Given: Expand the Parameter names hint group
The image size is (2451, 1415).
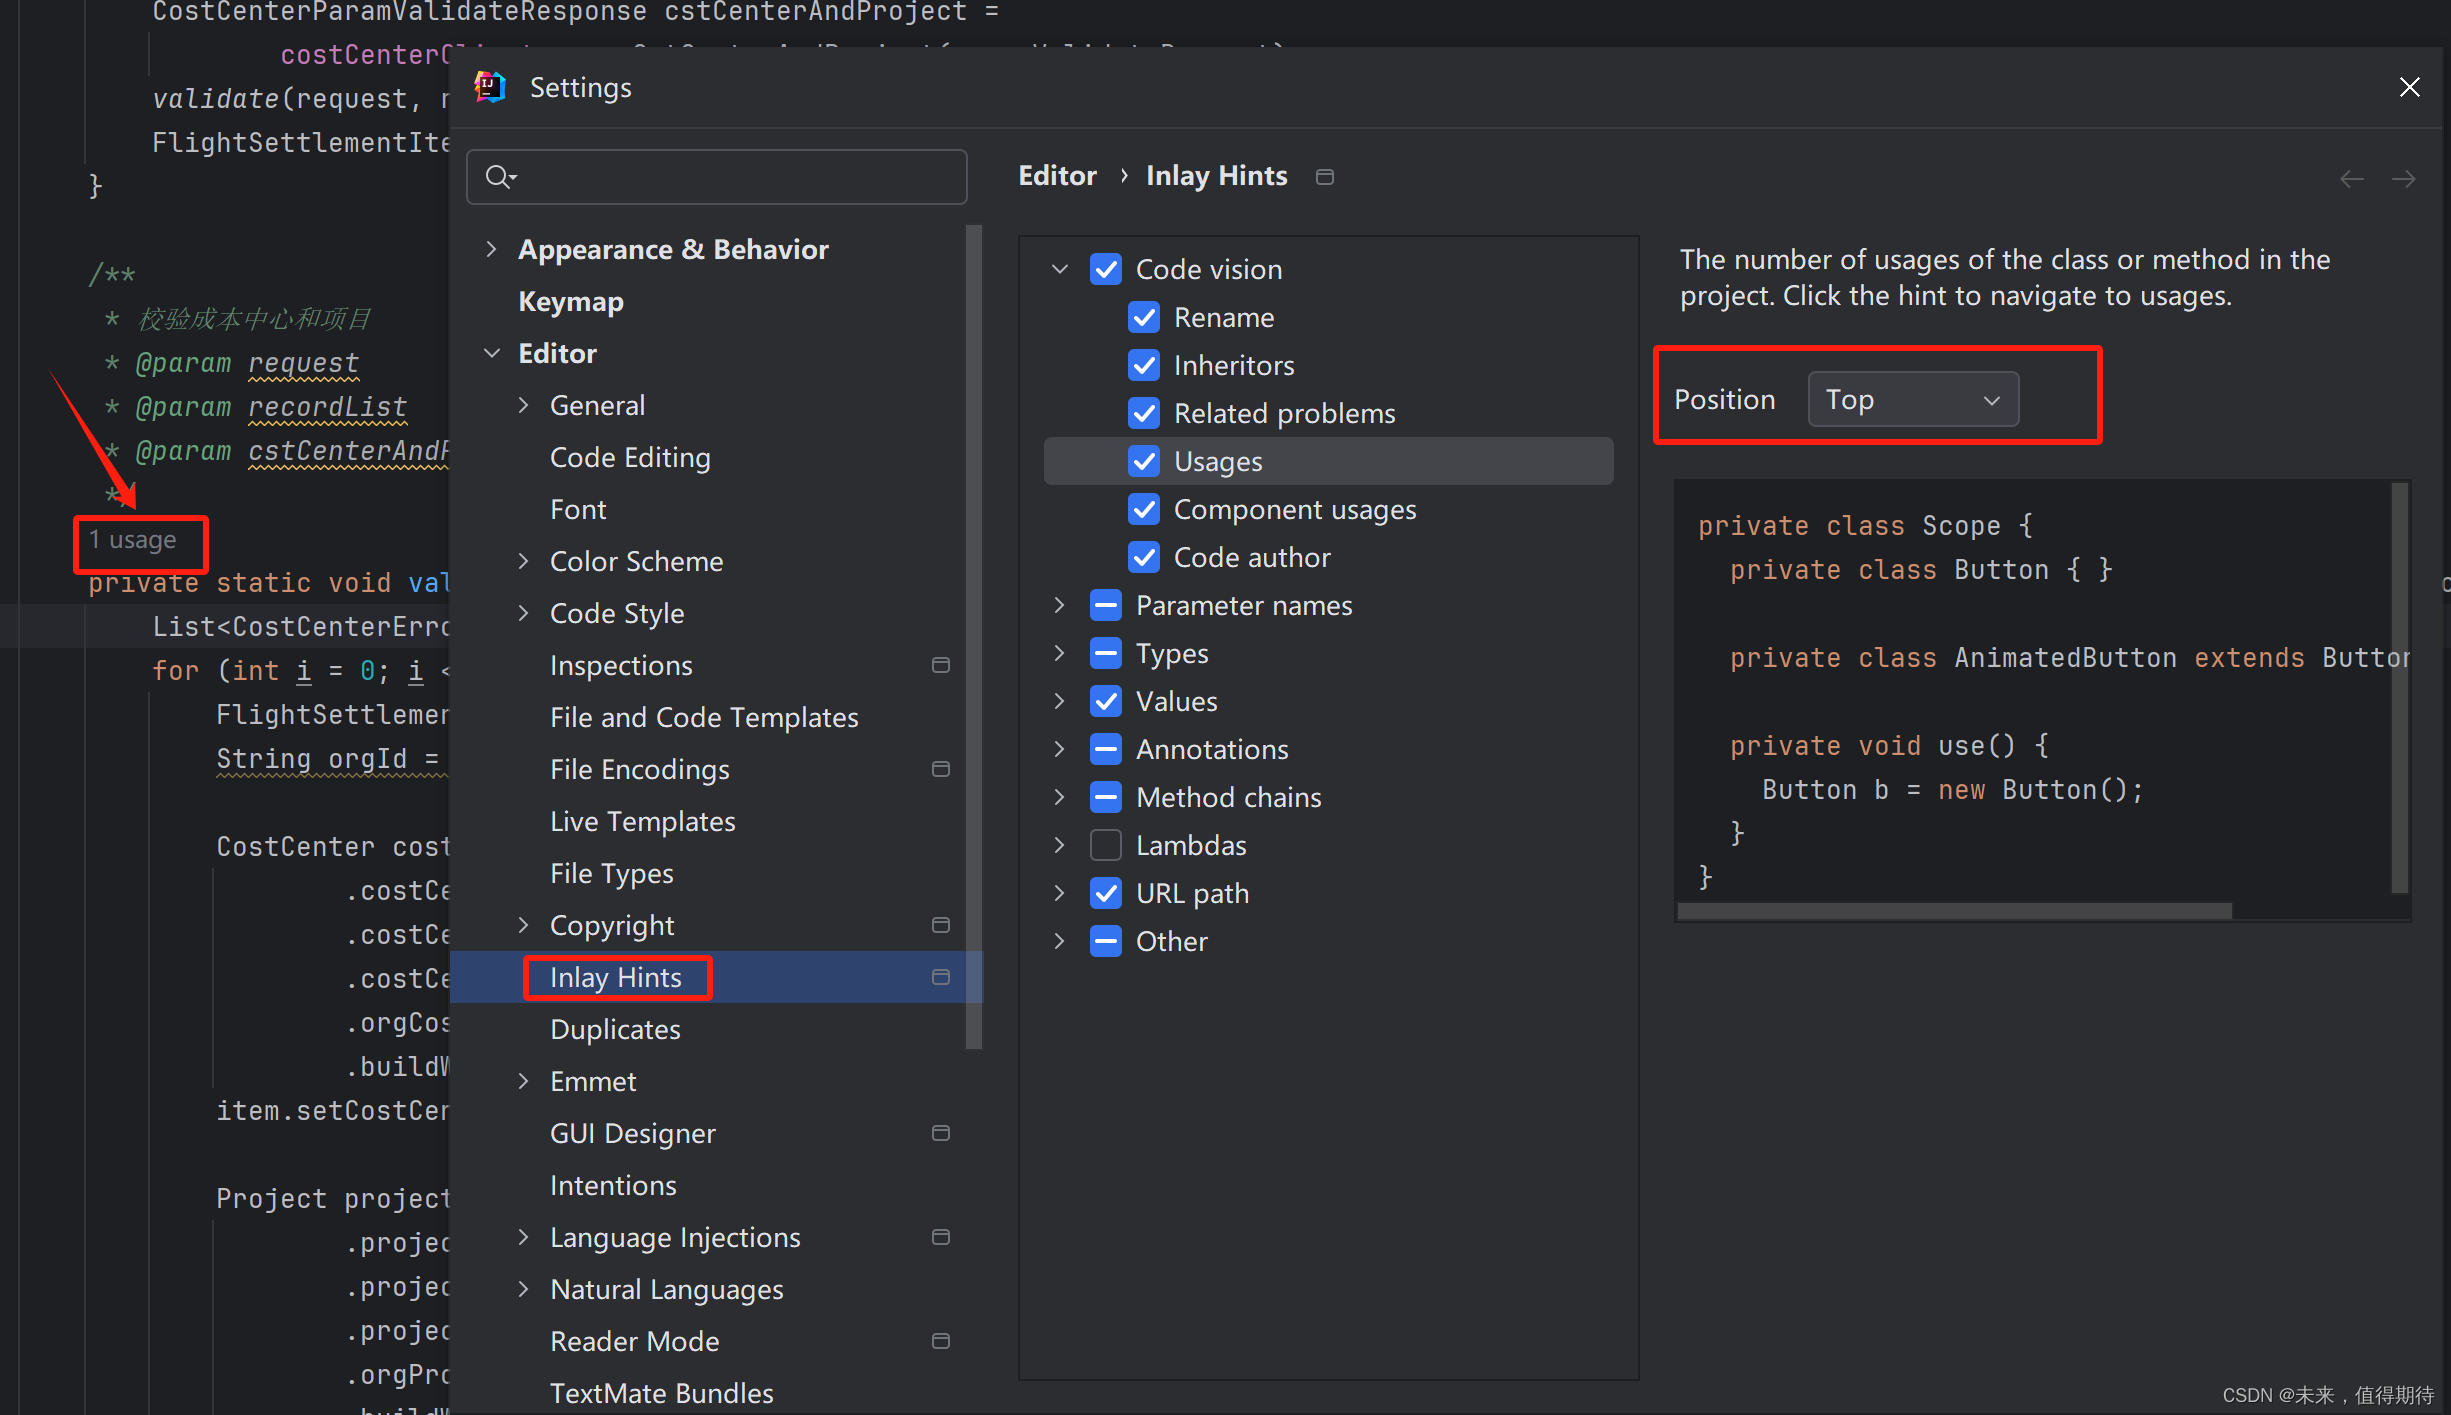Looking at the screenshot, I should pos(1059,605).
